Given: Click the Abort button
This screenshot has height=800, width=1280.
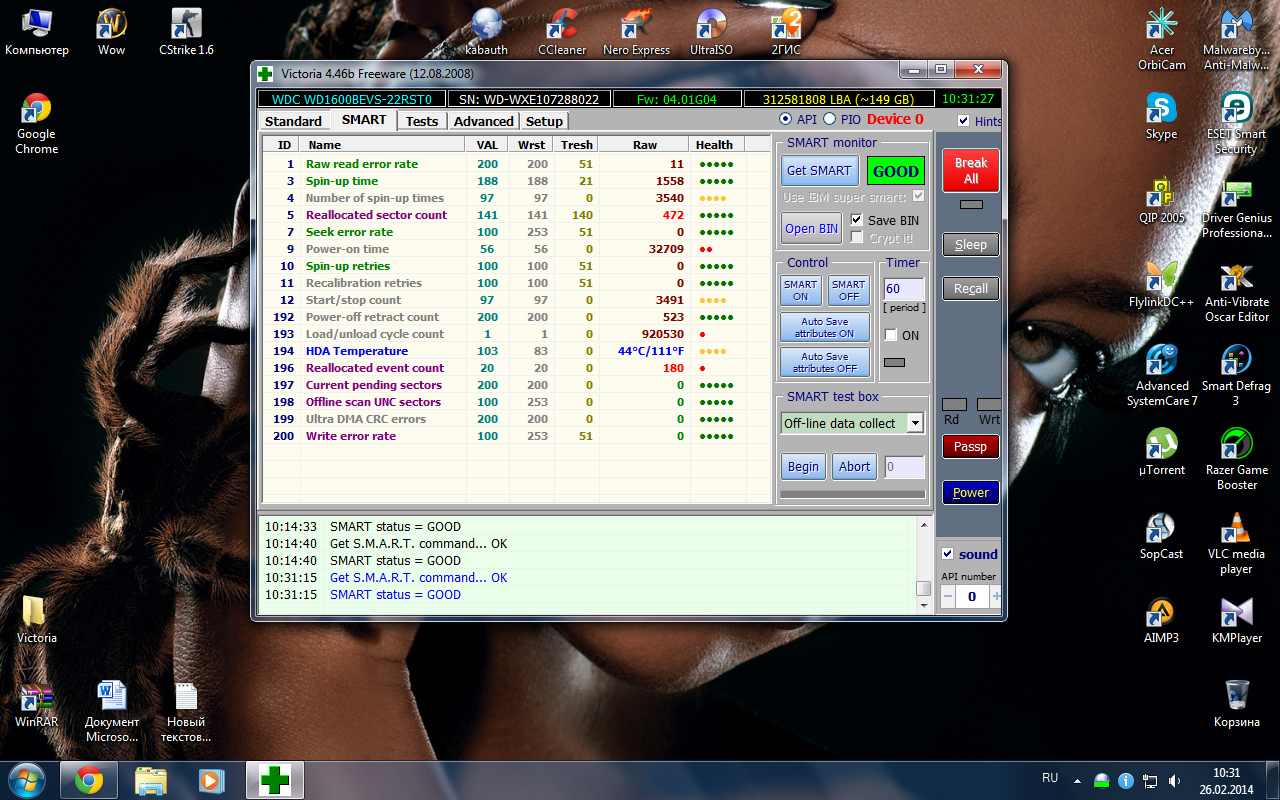Looking at the screenshot, I should point(854,466).
